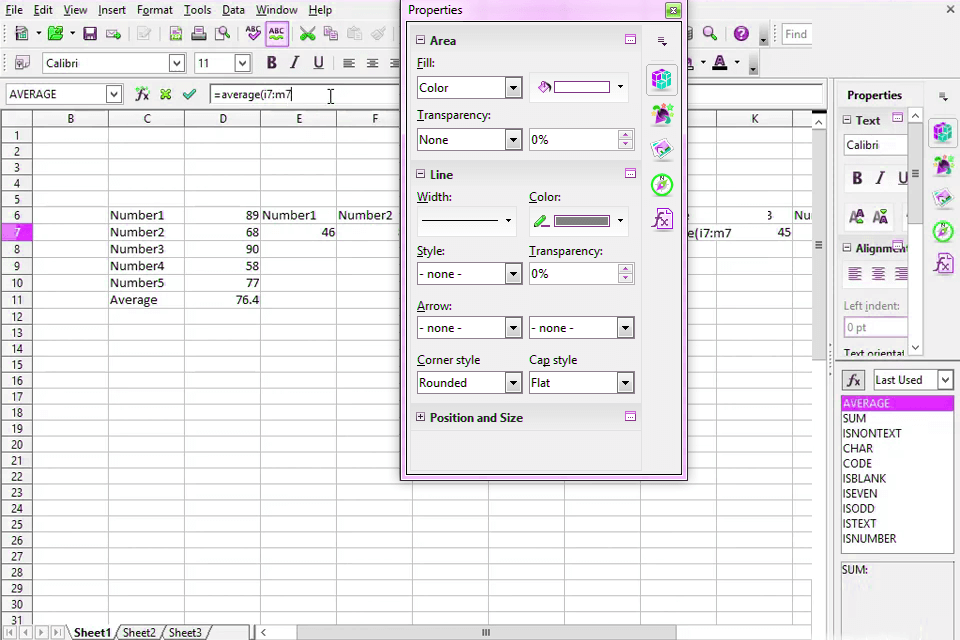Toggle AutoSpellcheck in the standard toolbar
Screen dimensions: 960x640
(277, 34)
